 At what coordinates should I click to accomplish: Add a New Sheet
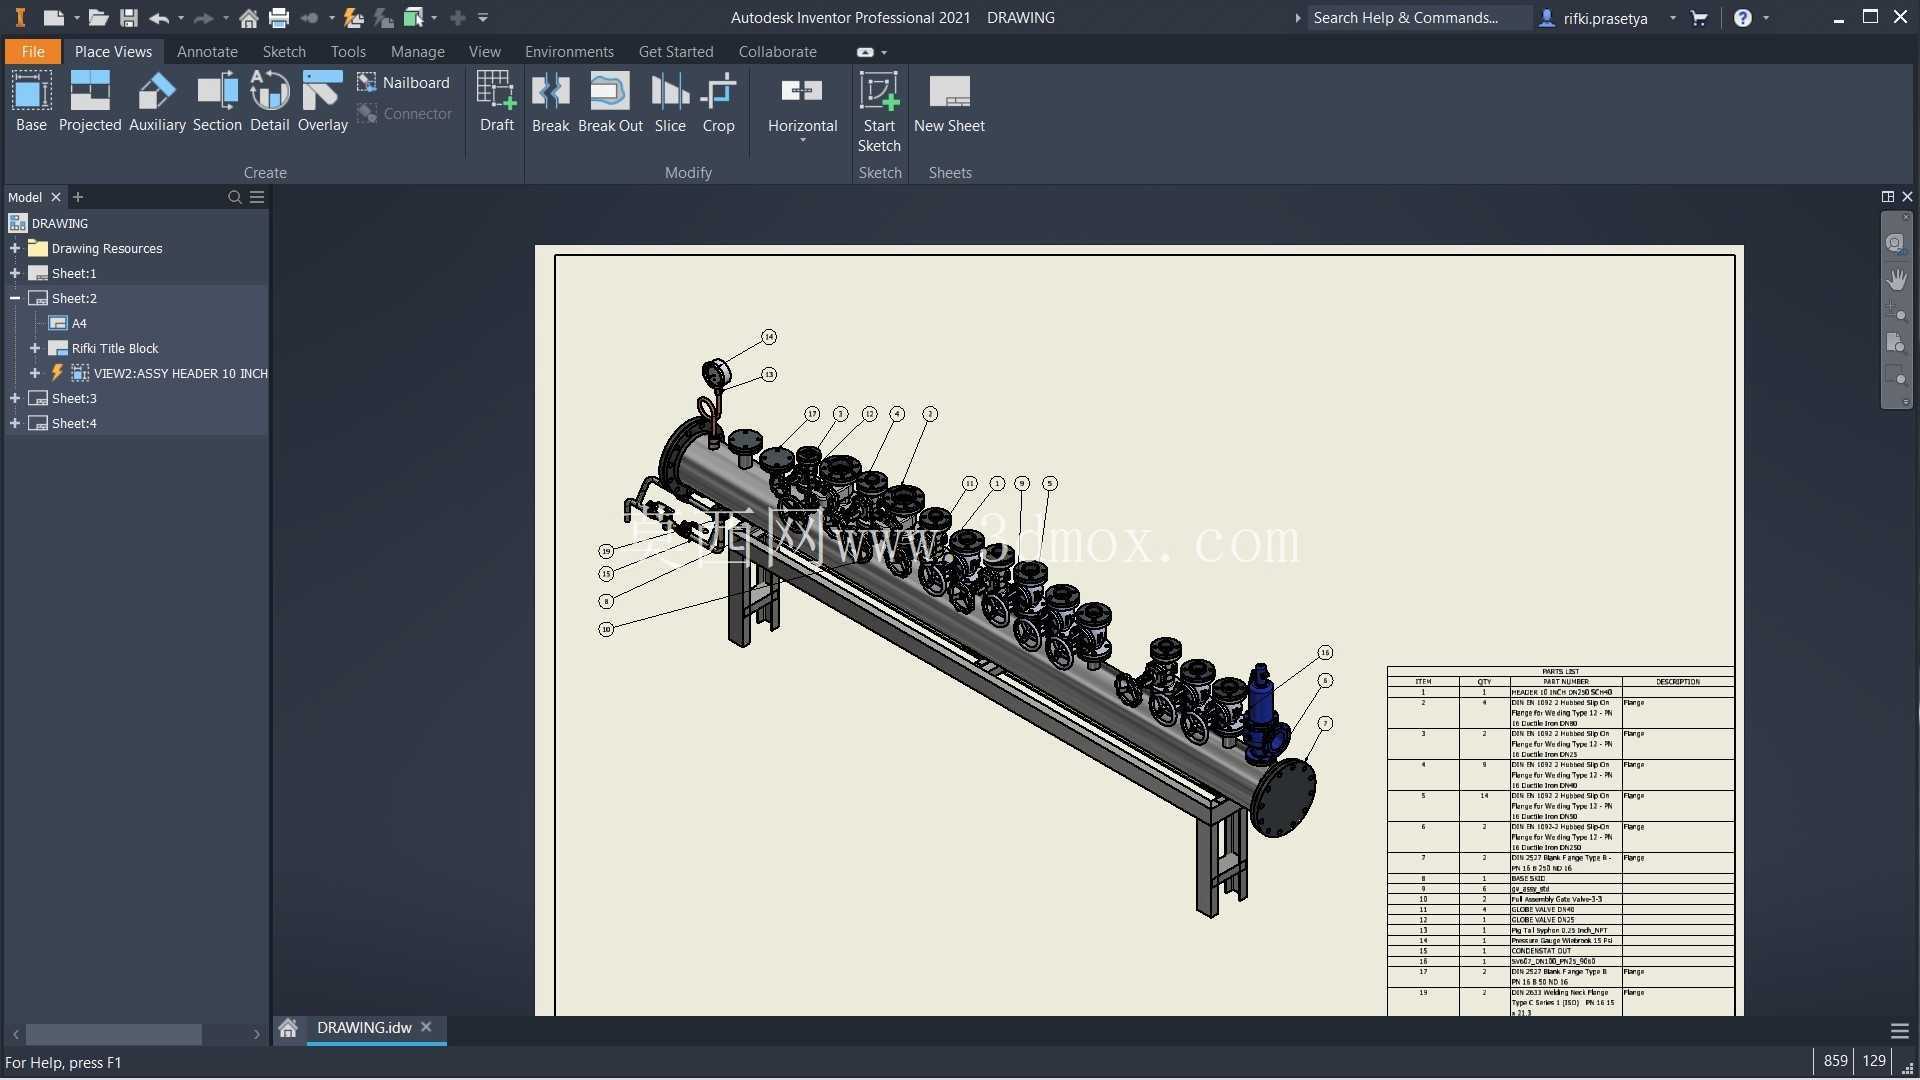point(949,102)
